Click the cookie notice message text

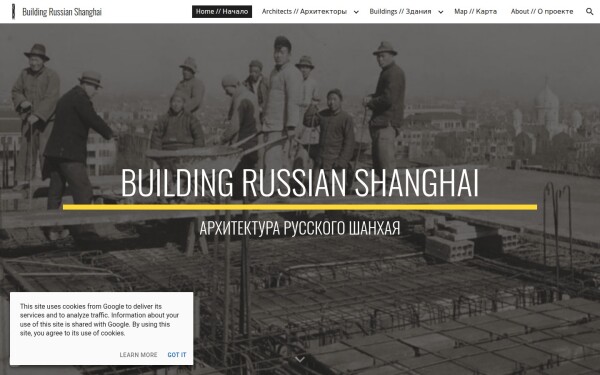[x=99, y=320]
